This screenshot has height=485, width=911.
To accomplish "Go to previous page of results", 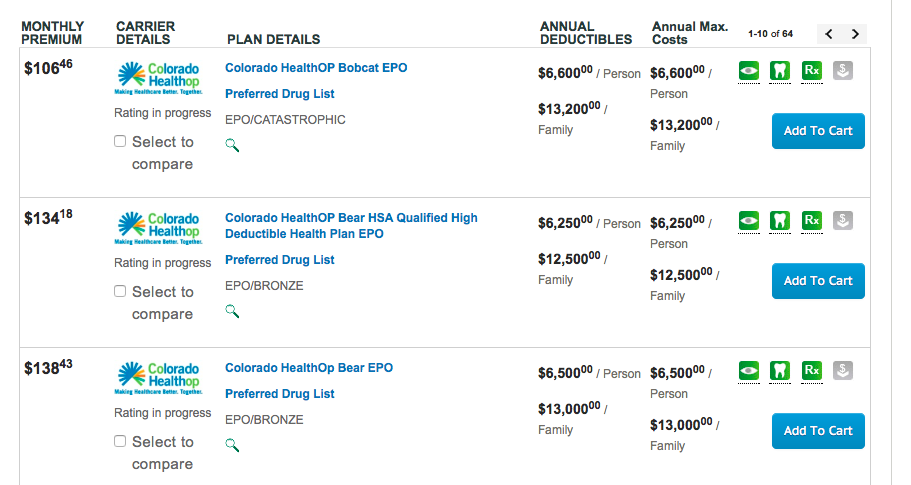I will click(x=829, y=34).
